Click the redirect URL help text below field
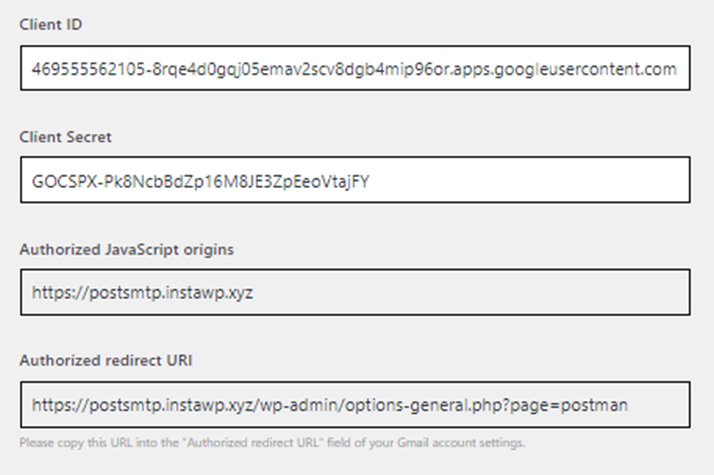The image size is (714, 475). point(272,443)
